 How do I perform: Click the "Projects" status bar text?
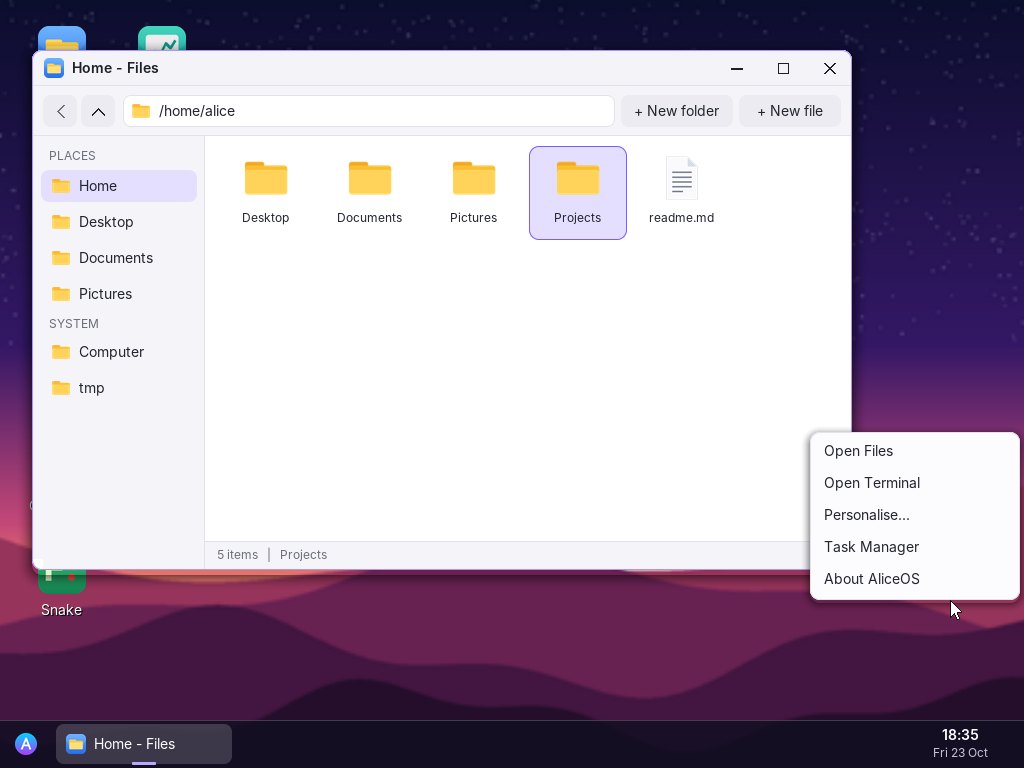click(304, 554)
